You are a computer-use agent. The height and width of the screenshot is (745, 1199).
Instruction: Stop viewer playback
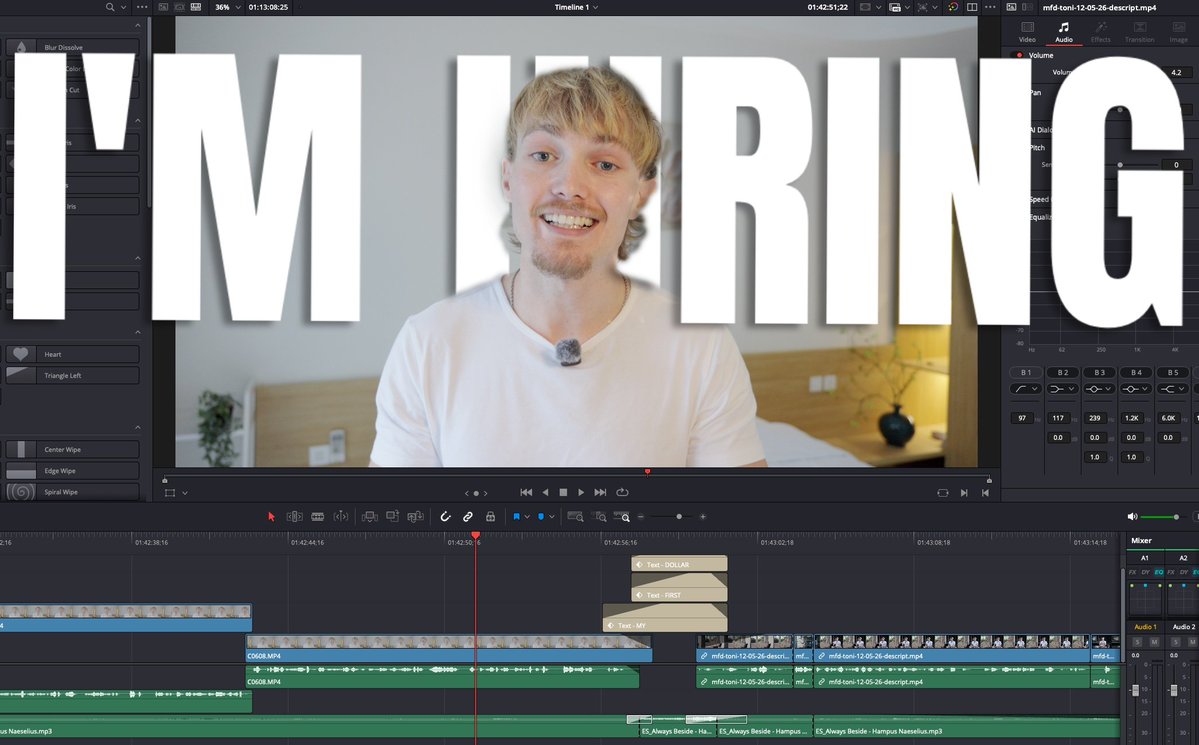[x=564, y=493]
